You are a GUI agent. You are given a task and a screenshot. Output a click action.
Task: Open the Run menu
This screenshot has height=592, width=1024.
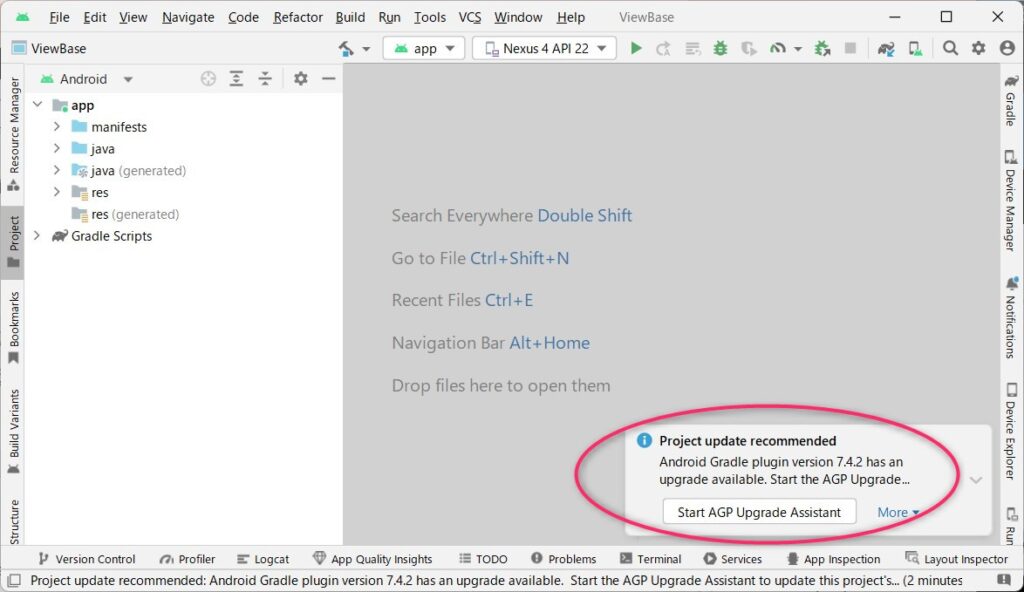[389, 17]
